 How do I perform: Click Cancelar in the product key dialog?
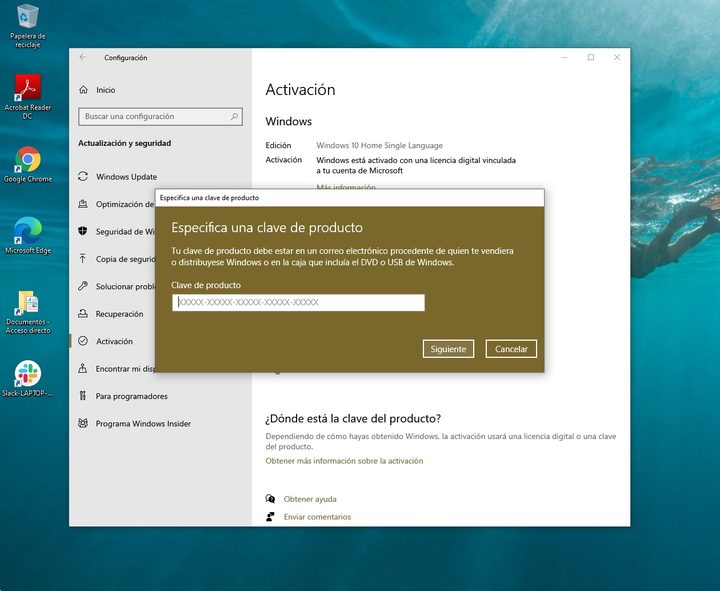pos(511,349)
